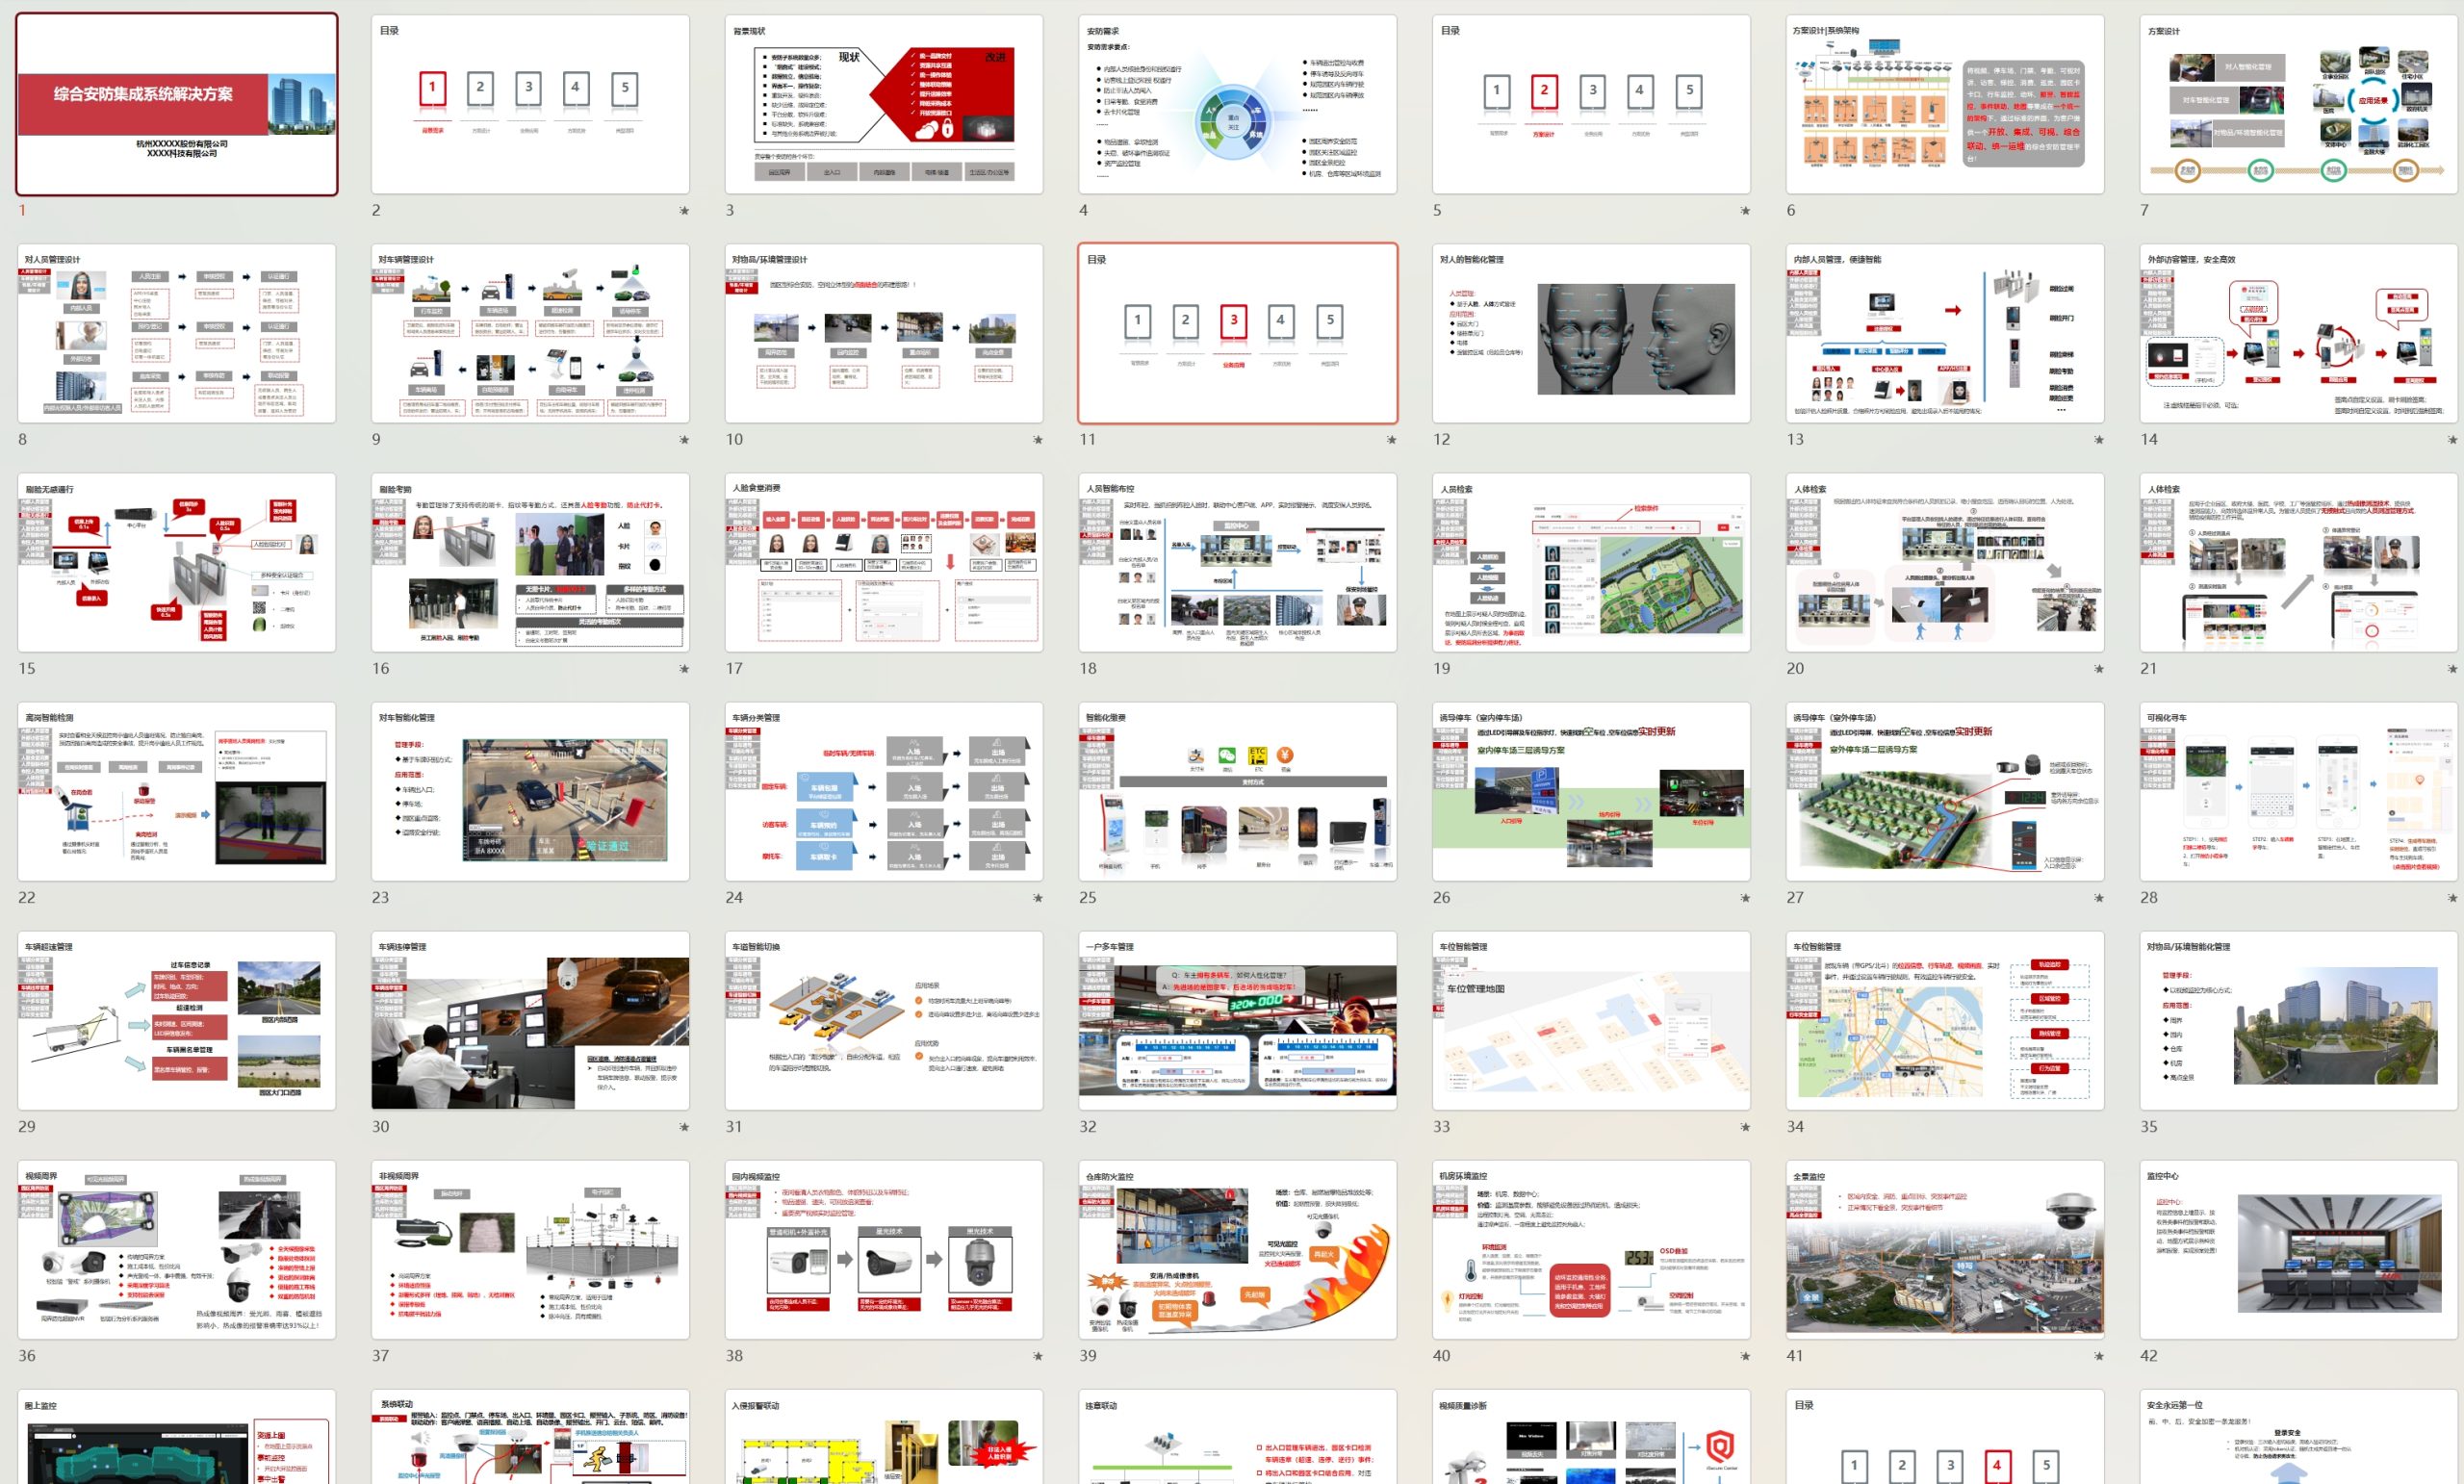
Task: Select slide 19 人员检索 campus map thumbnail
Action: 1591,562
